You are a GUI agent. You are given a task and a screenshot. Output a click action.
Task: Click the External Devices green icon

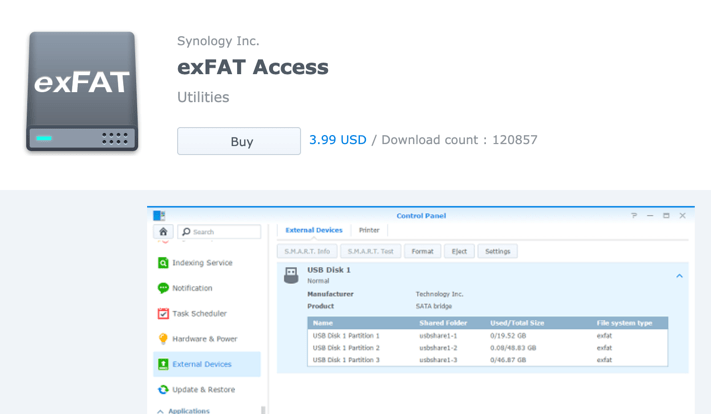tap(163, 364)
